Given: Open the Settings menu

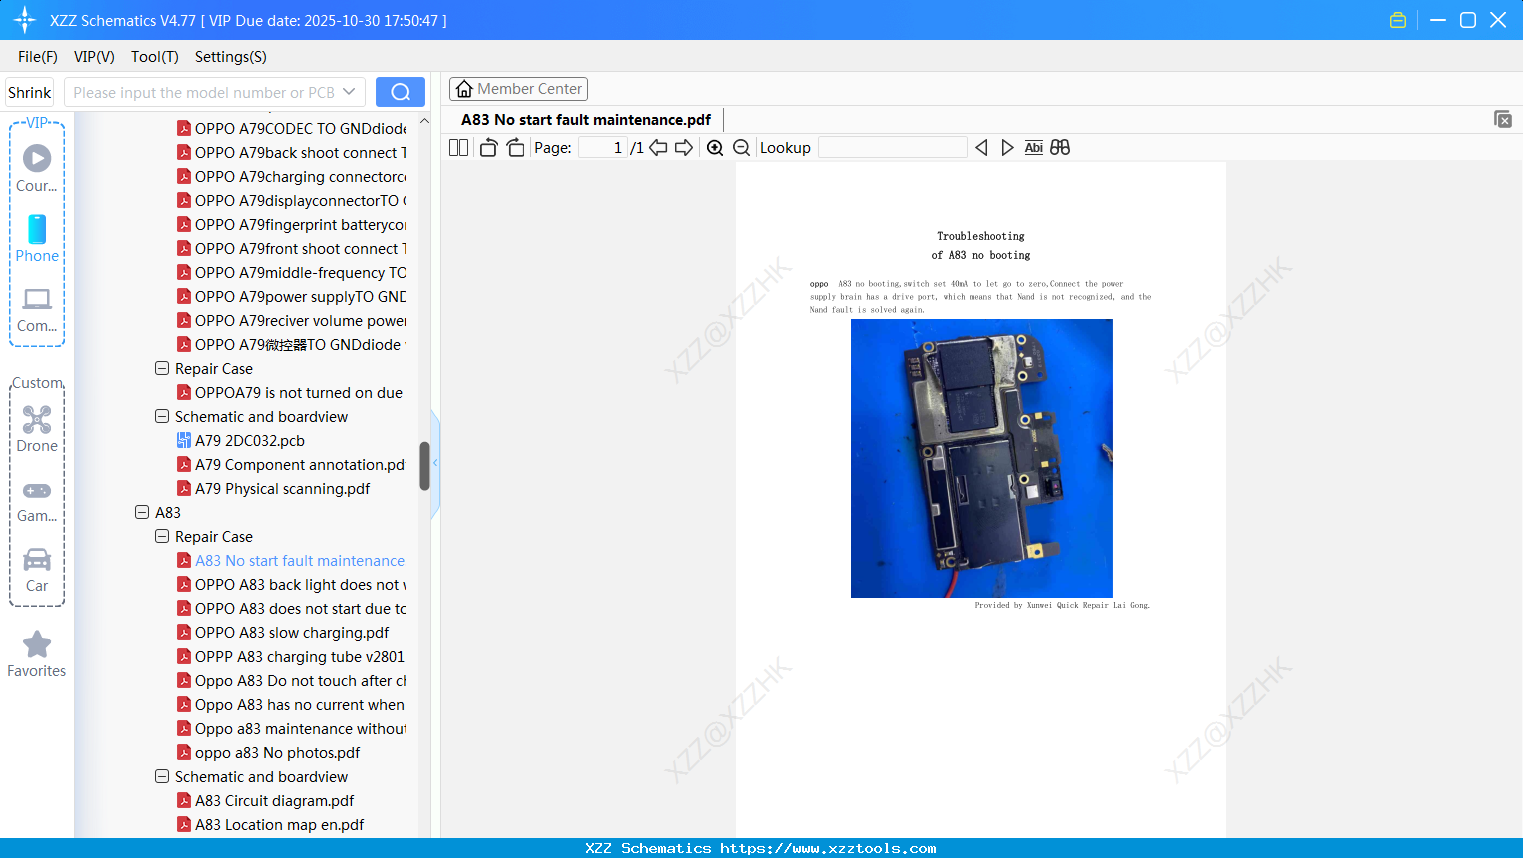Looking at the screenshot, I should (x=231, y=57).
